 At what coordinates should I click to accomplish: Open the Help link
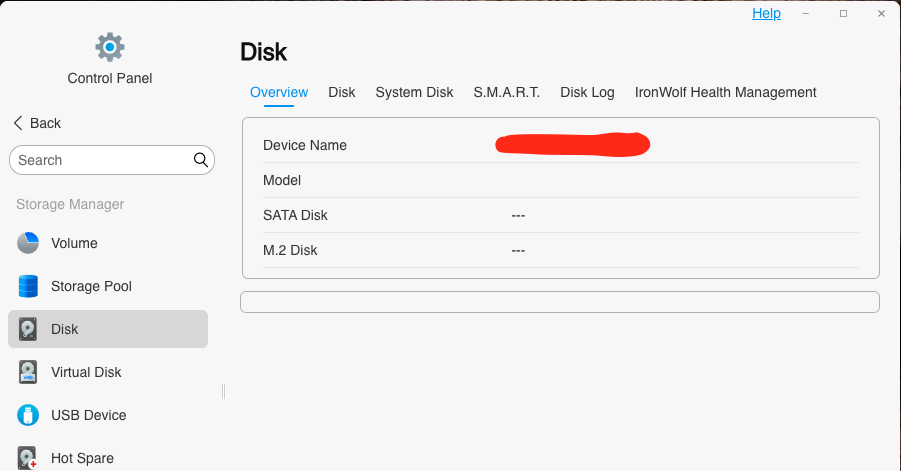pos(766,13)
